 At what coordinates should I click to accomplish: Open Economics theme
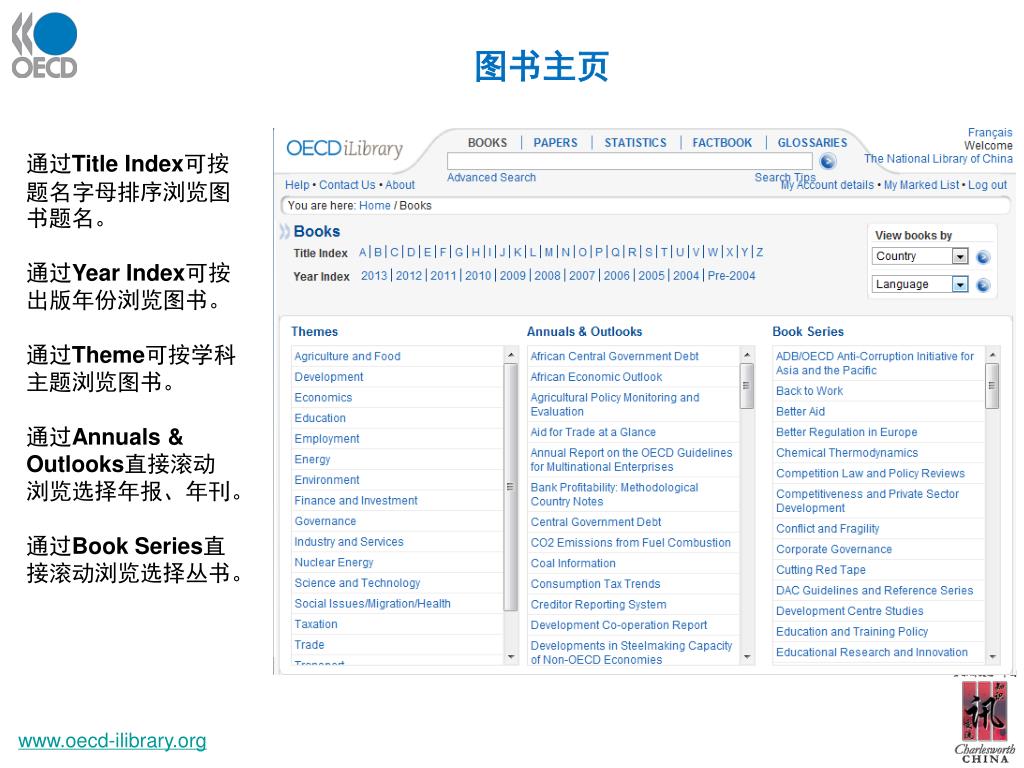point(323,397)
